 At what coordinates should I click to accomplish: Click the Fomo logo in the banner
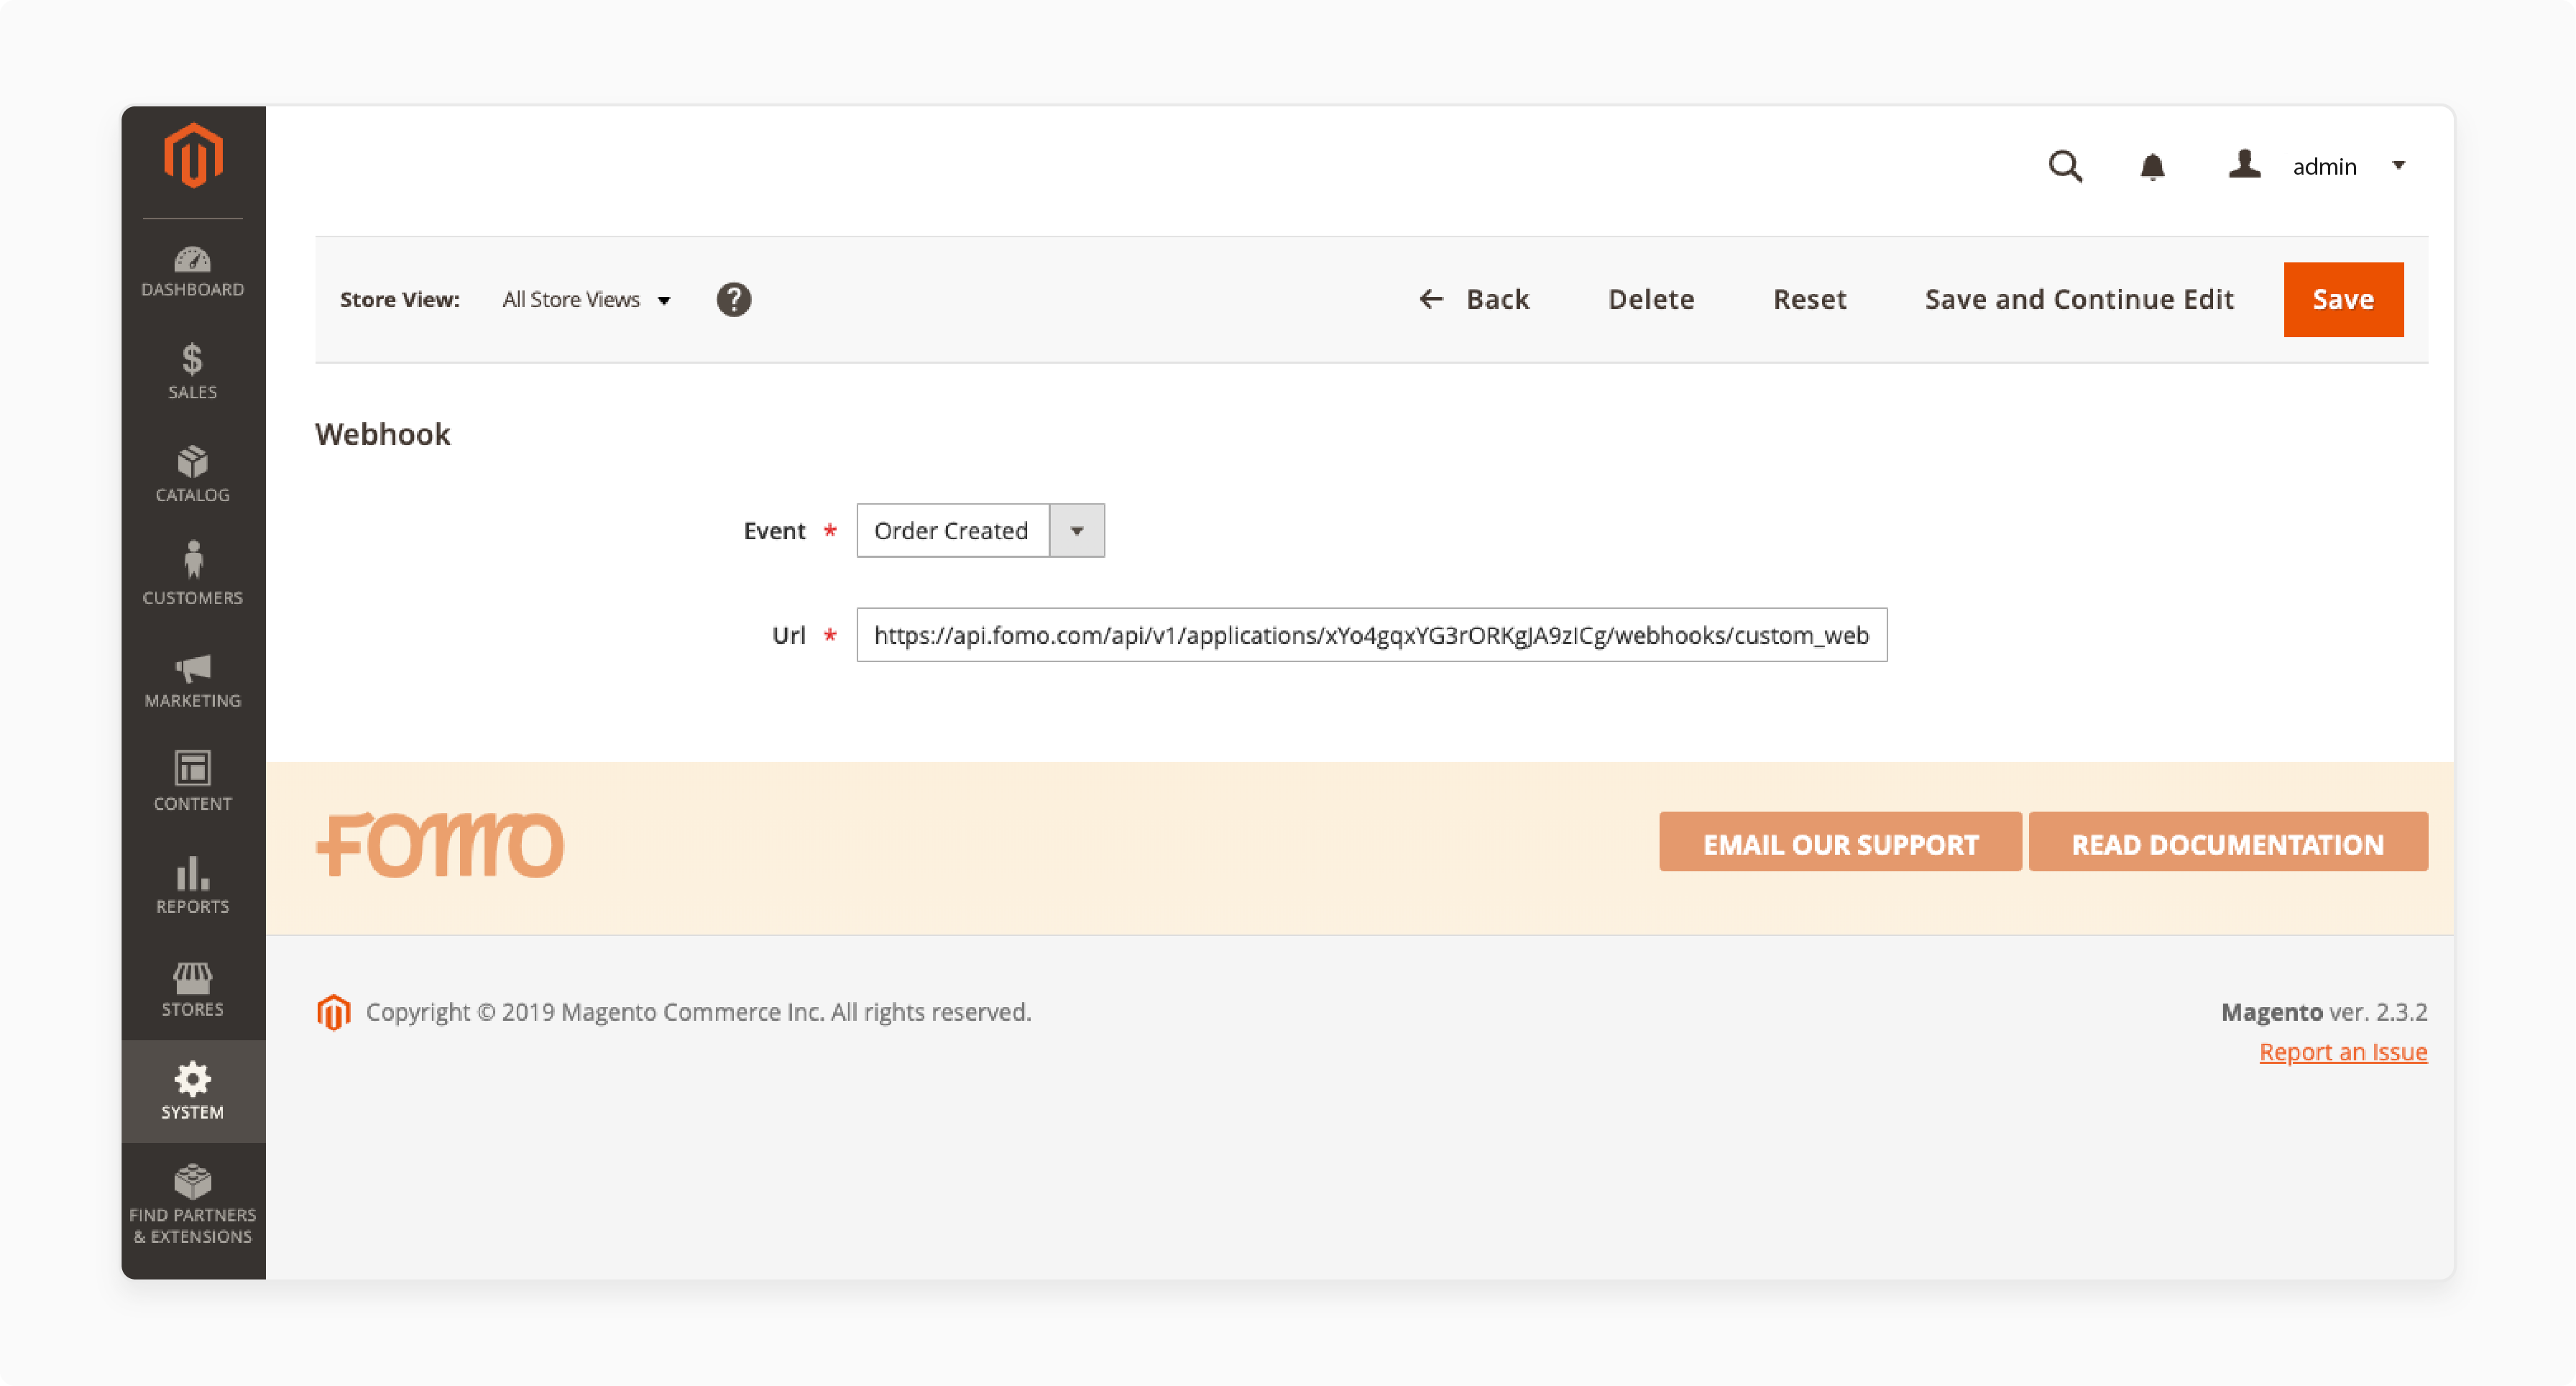[x=440, y=845]
